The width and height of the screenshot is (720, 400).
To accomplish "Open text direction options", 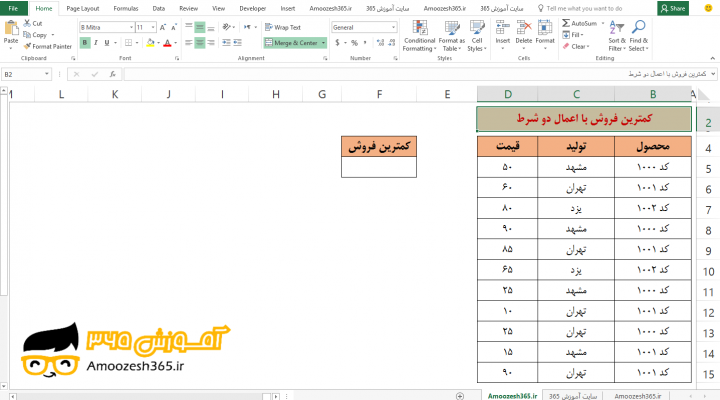I will 249,27.
